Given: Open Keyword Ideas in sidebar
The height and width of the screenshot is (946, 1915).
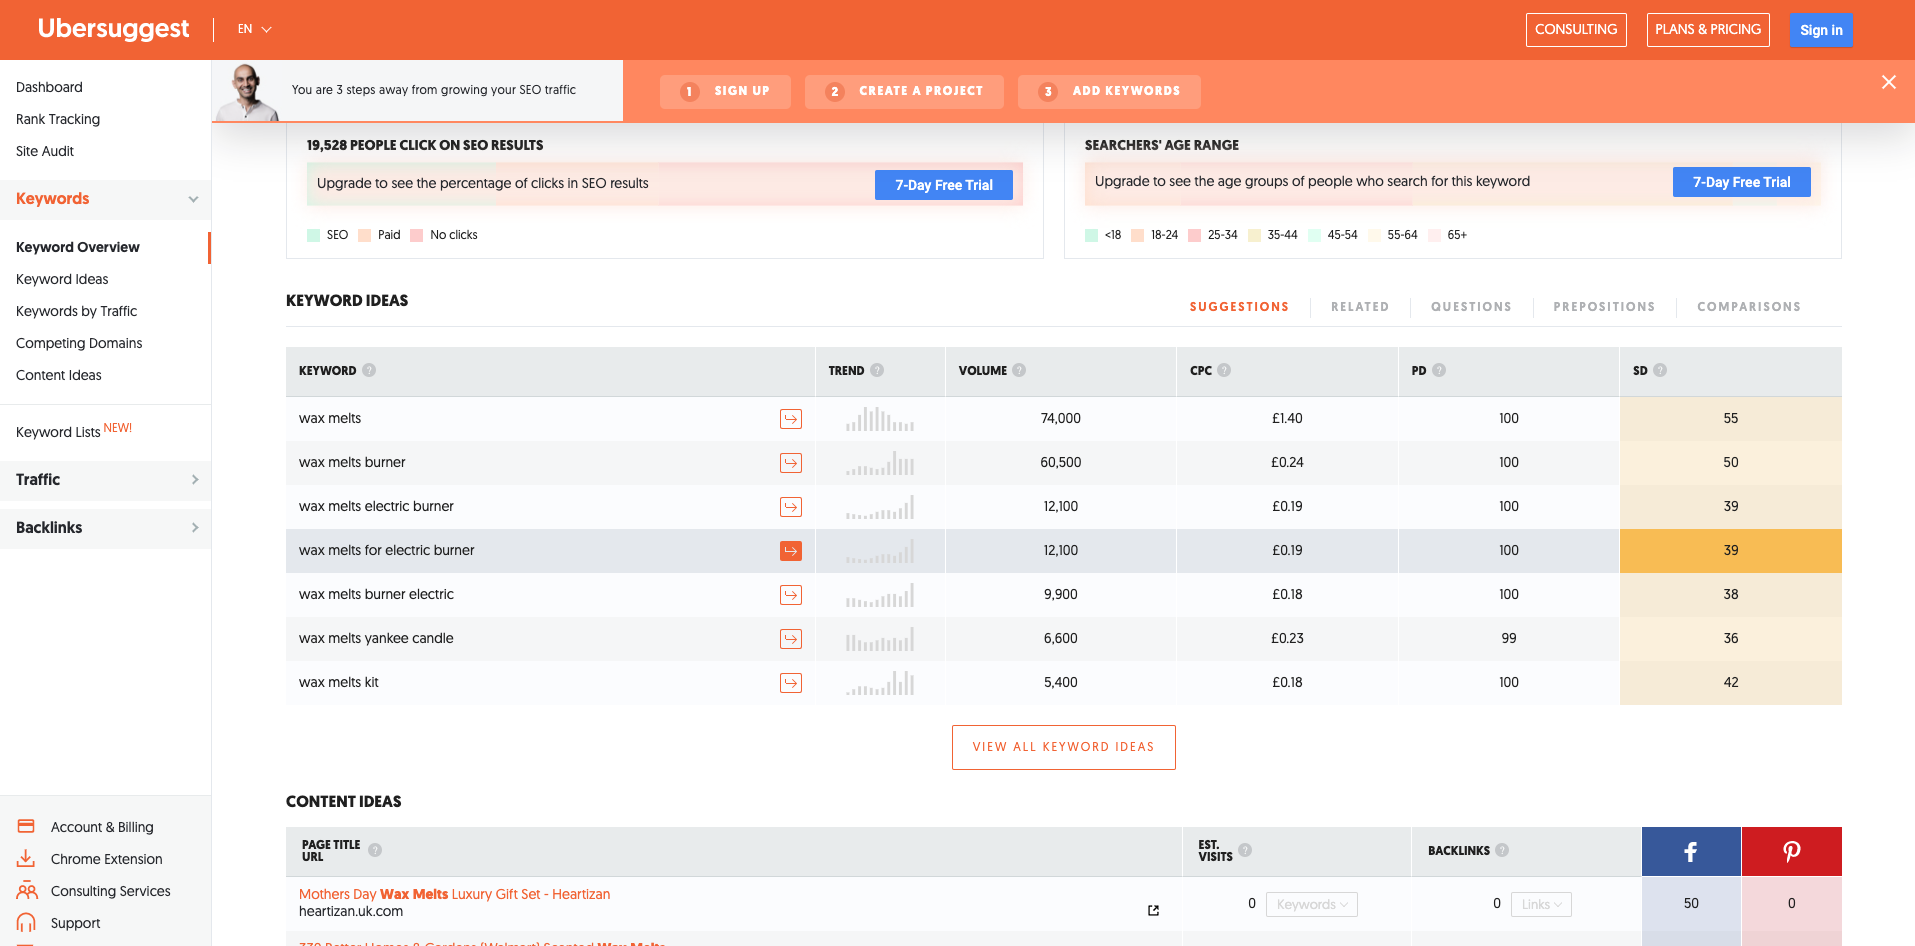Looking at the screenshot, I should (62, 279).
